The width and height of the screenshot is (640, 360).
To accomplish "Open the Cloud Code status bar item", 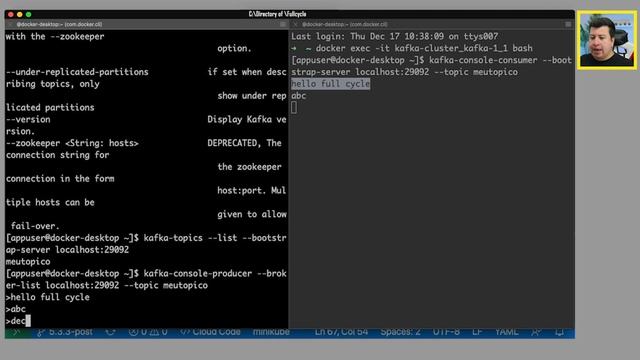I will point(211,332).
